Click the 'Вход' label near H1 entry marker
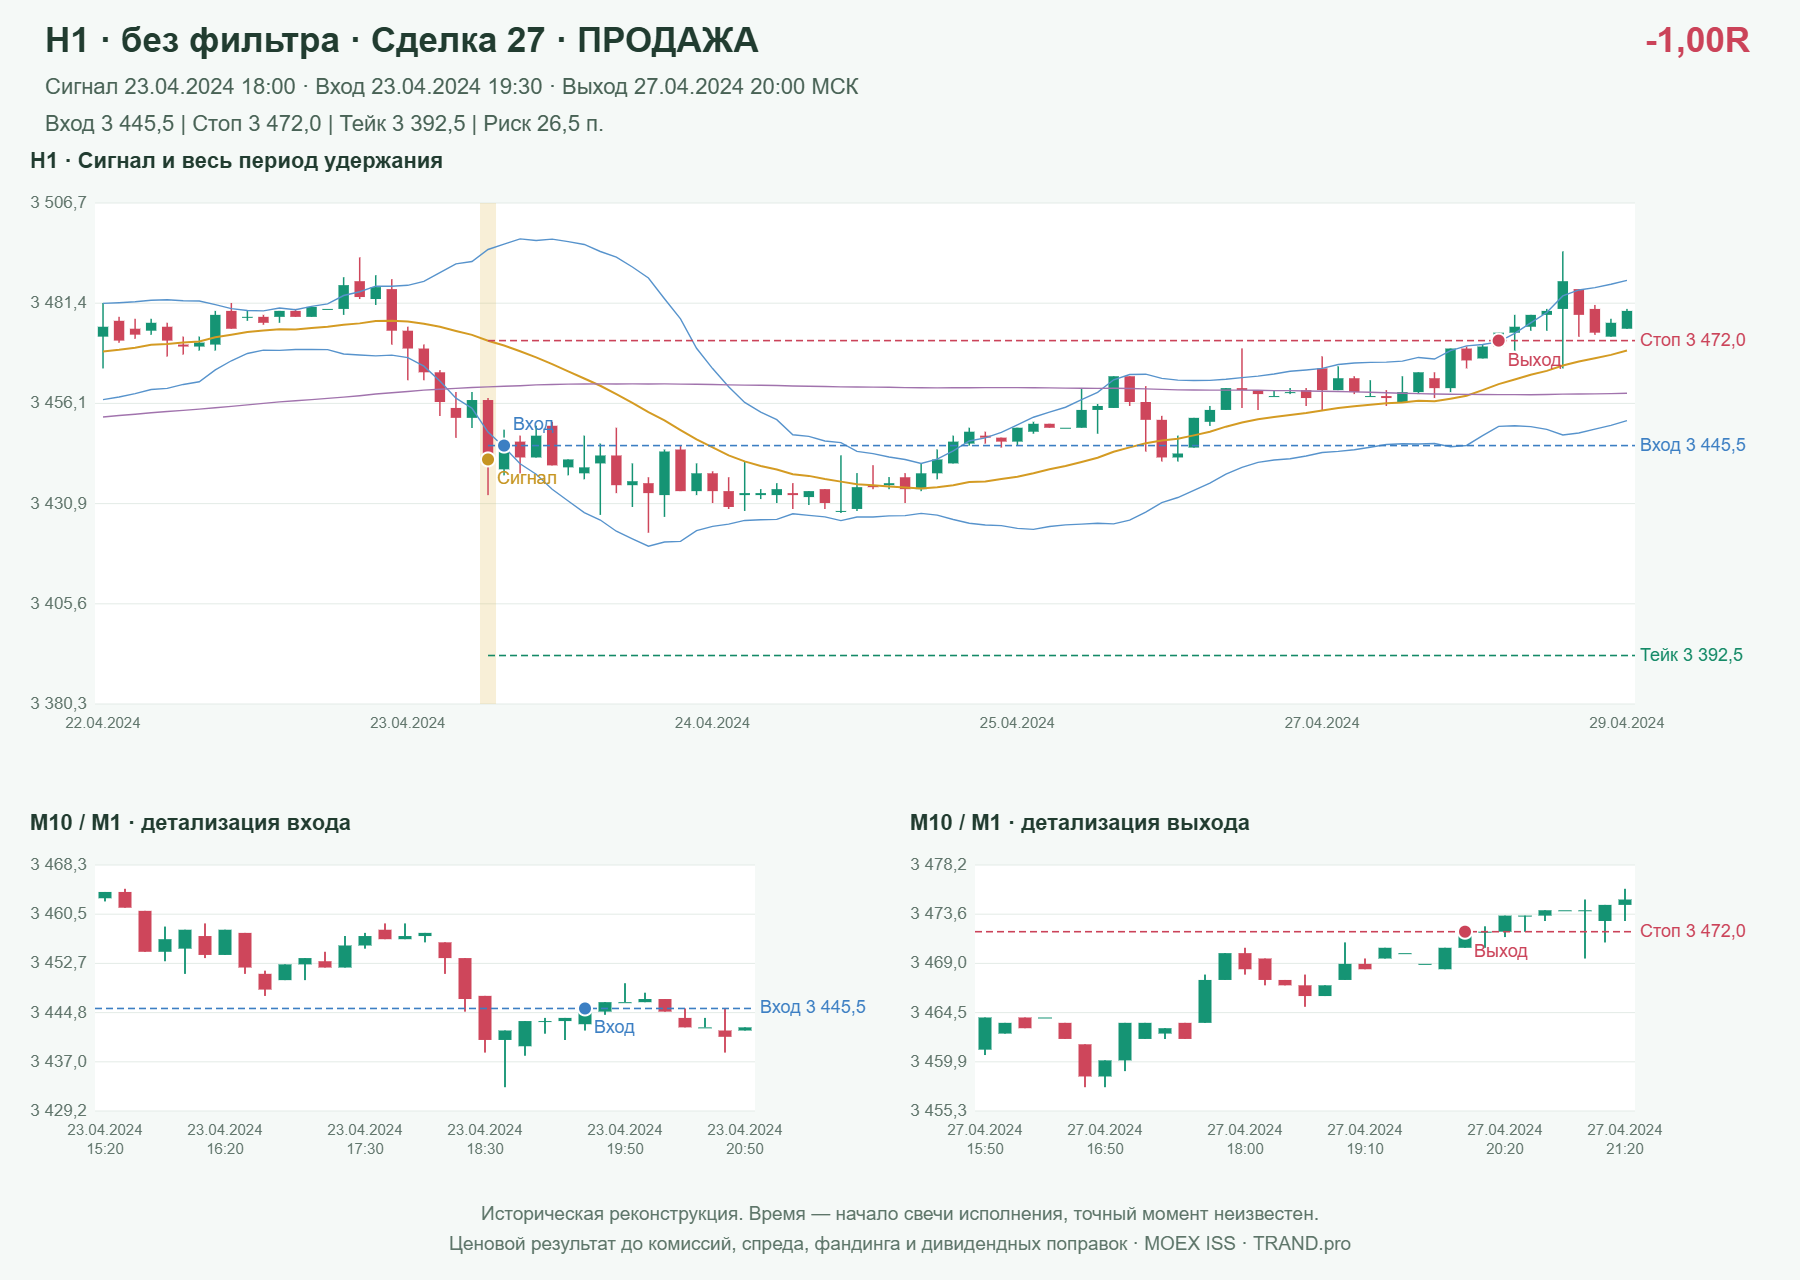Viewport: 1800px width, 1280px height. pyautogui.click(x=533, y=424)
